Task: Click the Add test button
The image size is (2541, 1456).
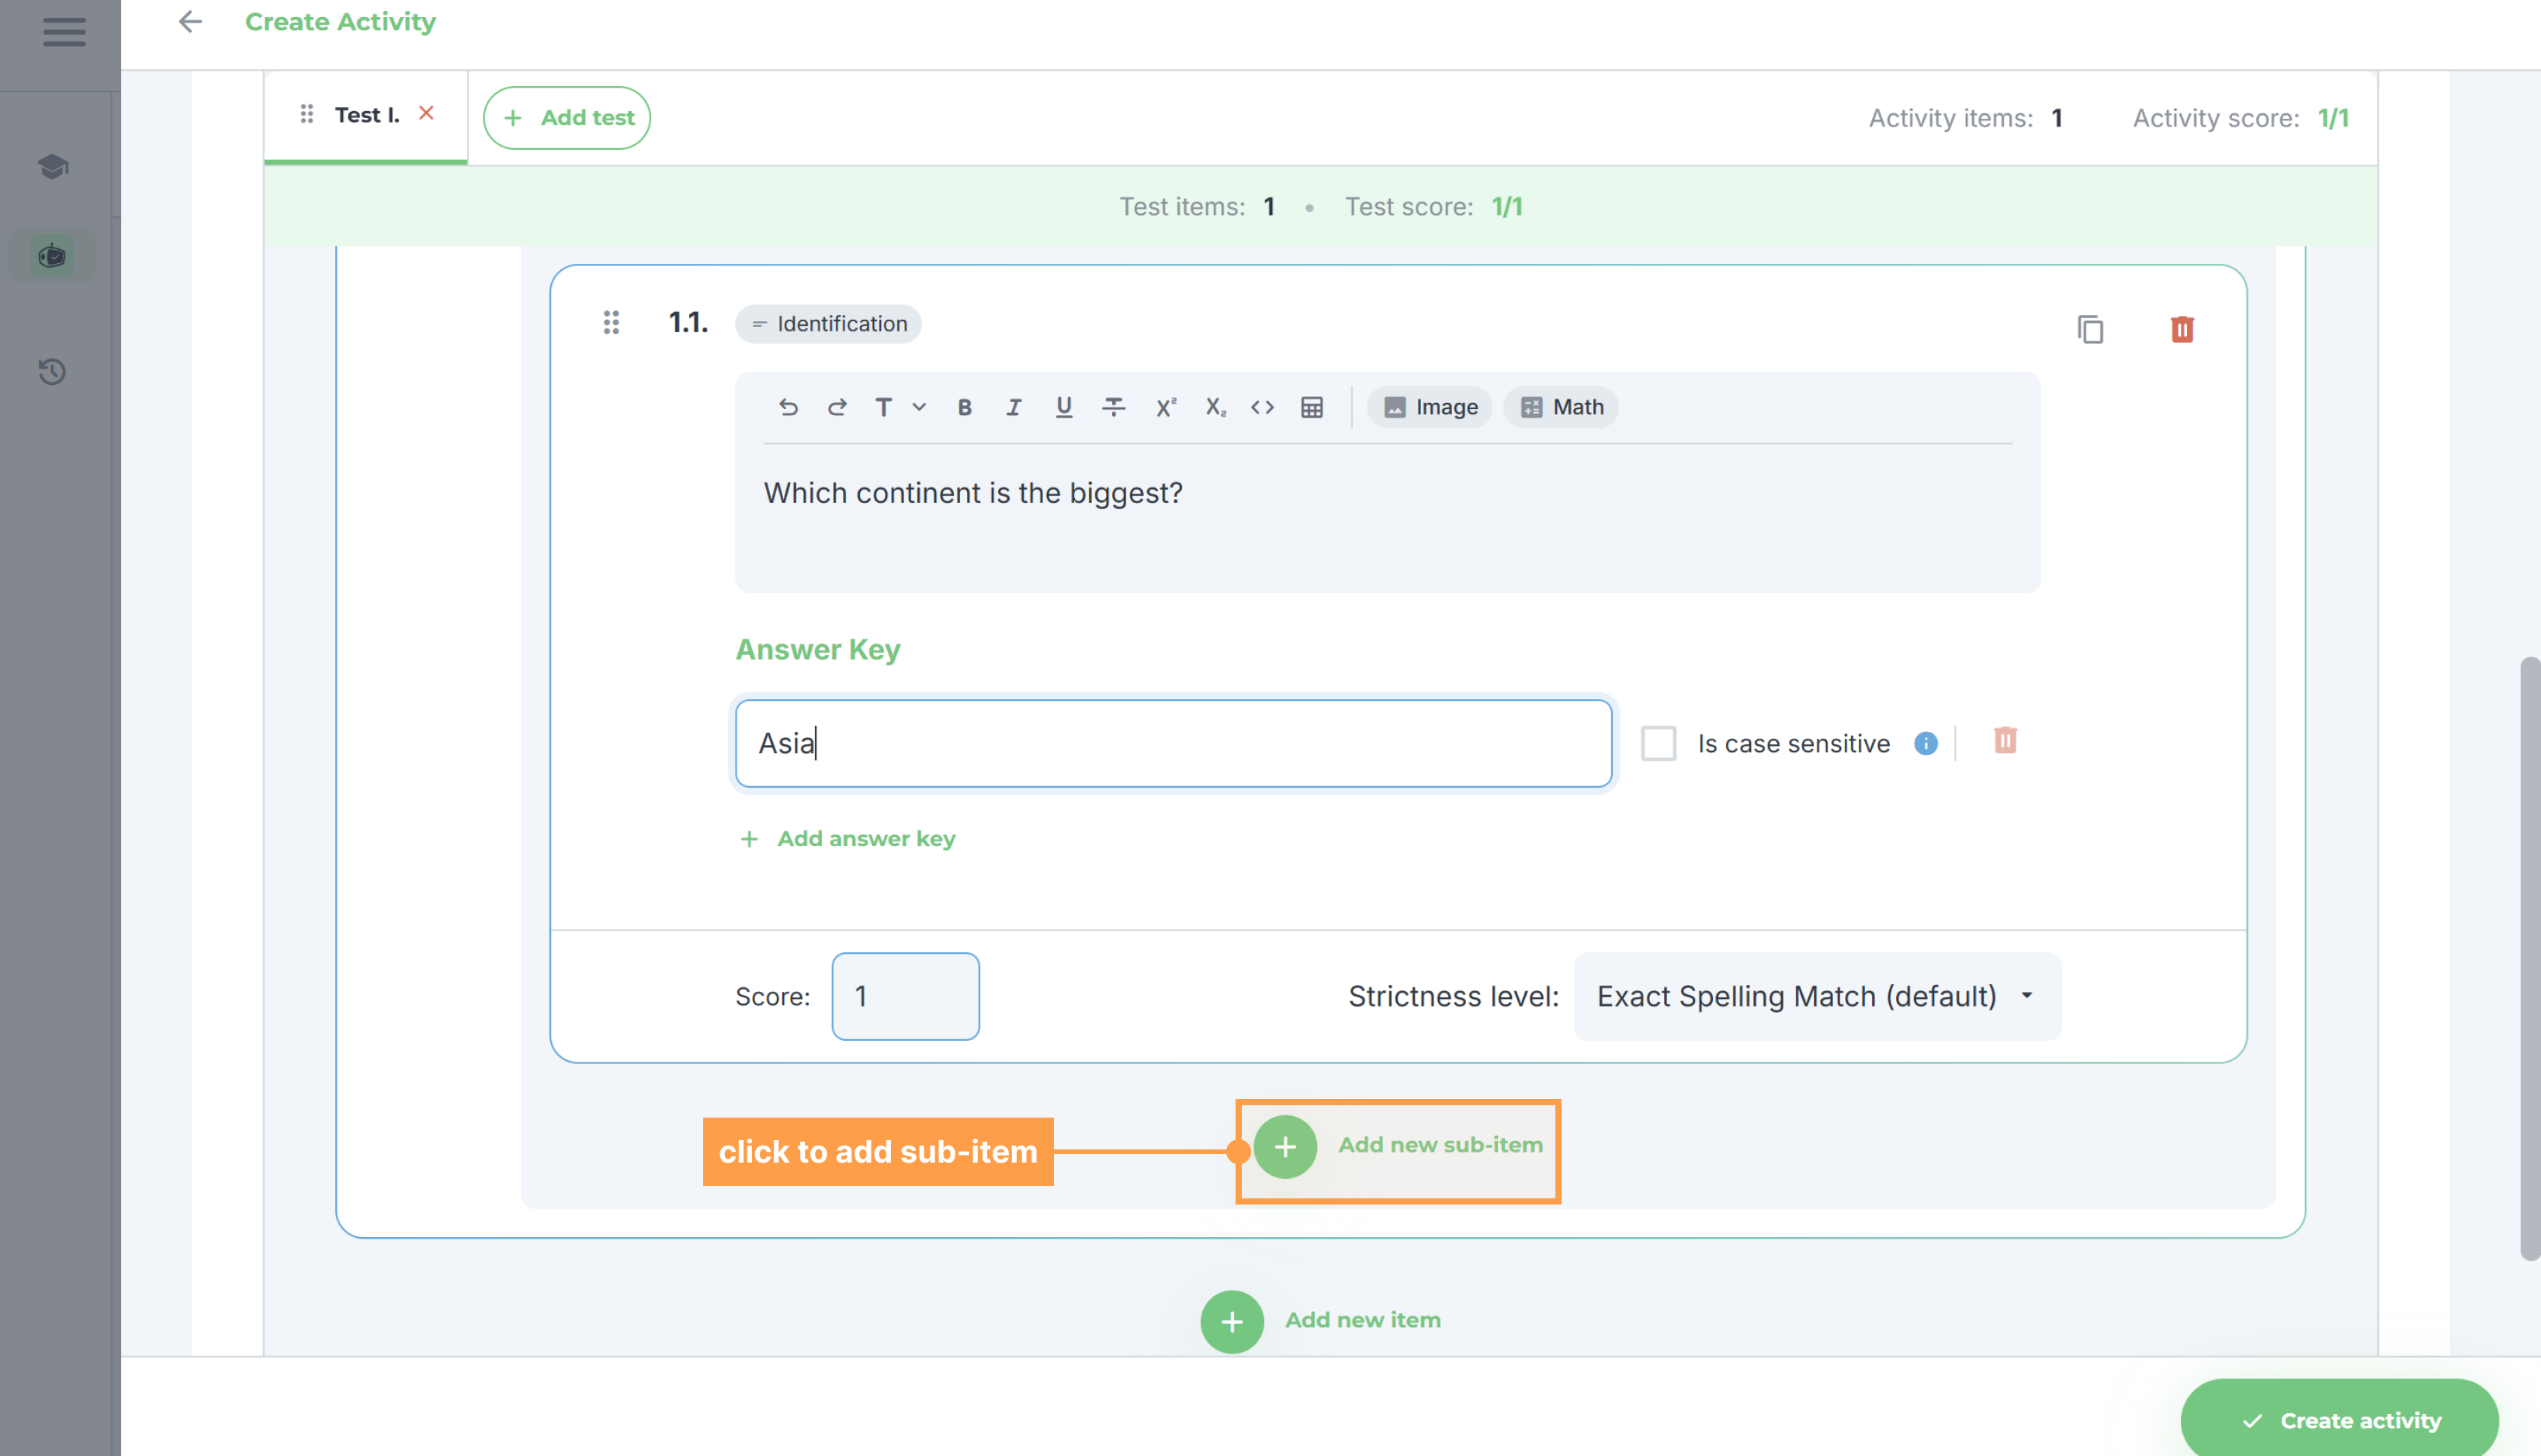Action: 567,118
